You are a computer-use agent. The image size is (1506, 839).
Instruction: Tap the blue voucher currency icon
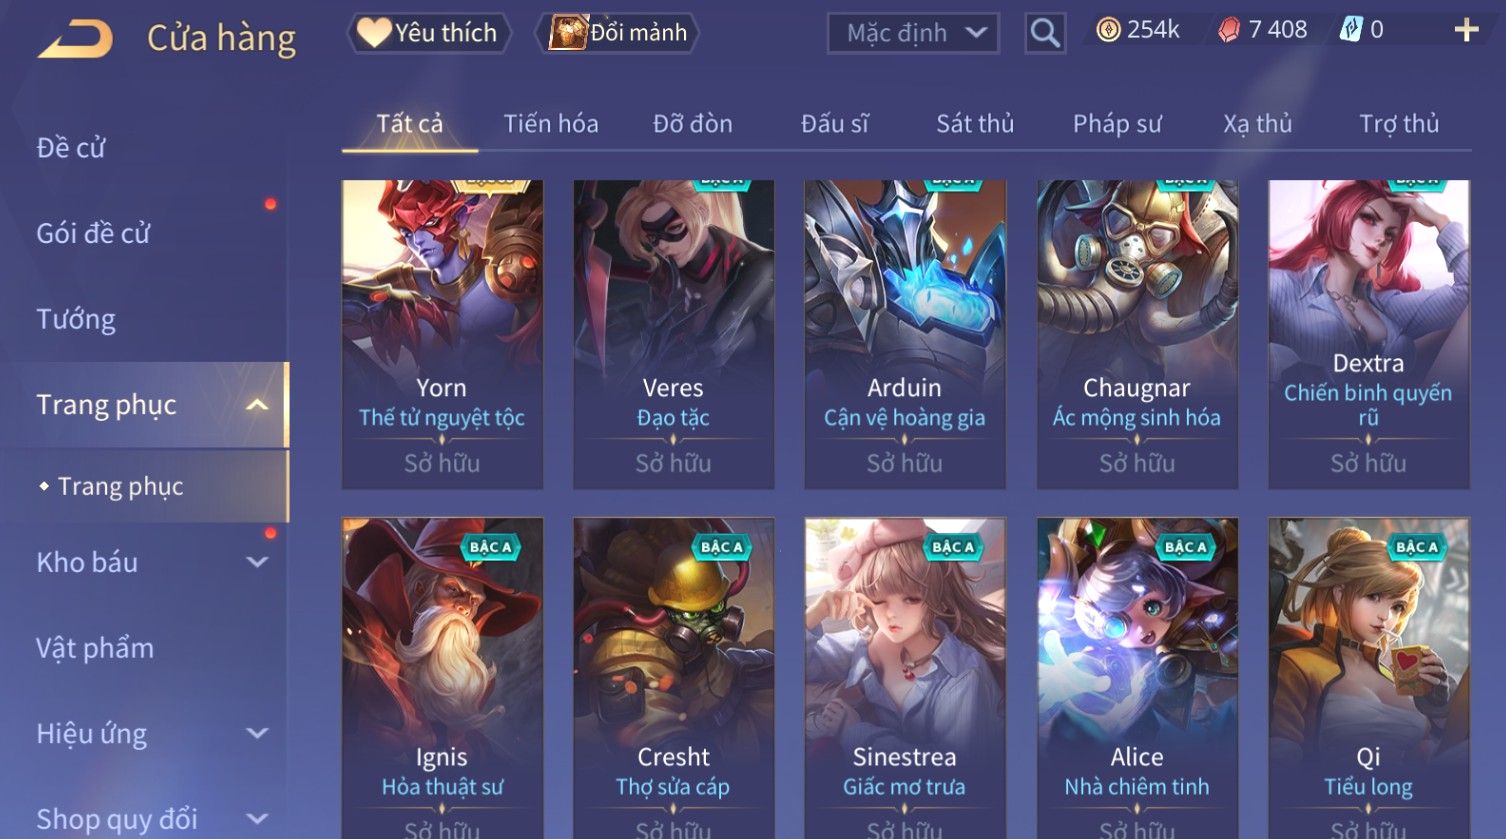point(1351,30)
